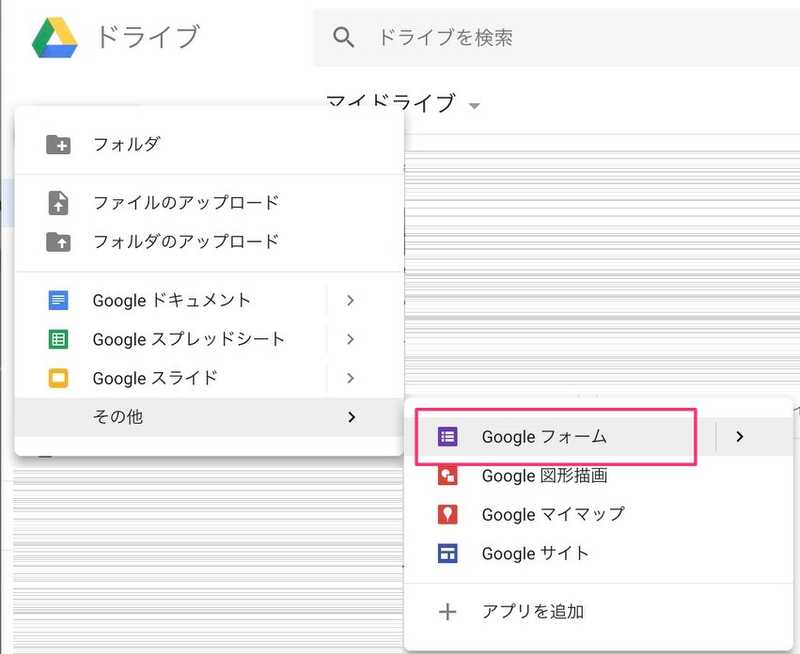The width and height of the screenshot is (800, 654).
Task: Open the マイドライブ dropdown arrow
Action: click(x=474, y=106)
